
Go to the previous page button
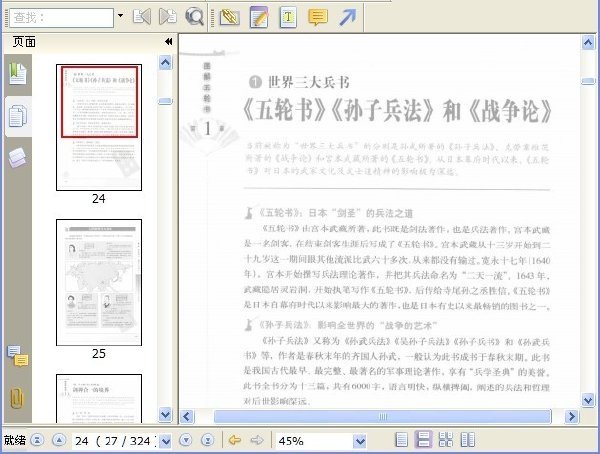(59, 440)
